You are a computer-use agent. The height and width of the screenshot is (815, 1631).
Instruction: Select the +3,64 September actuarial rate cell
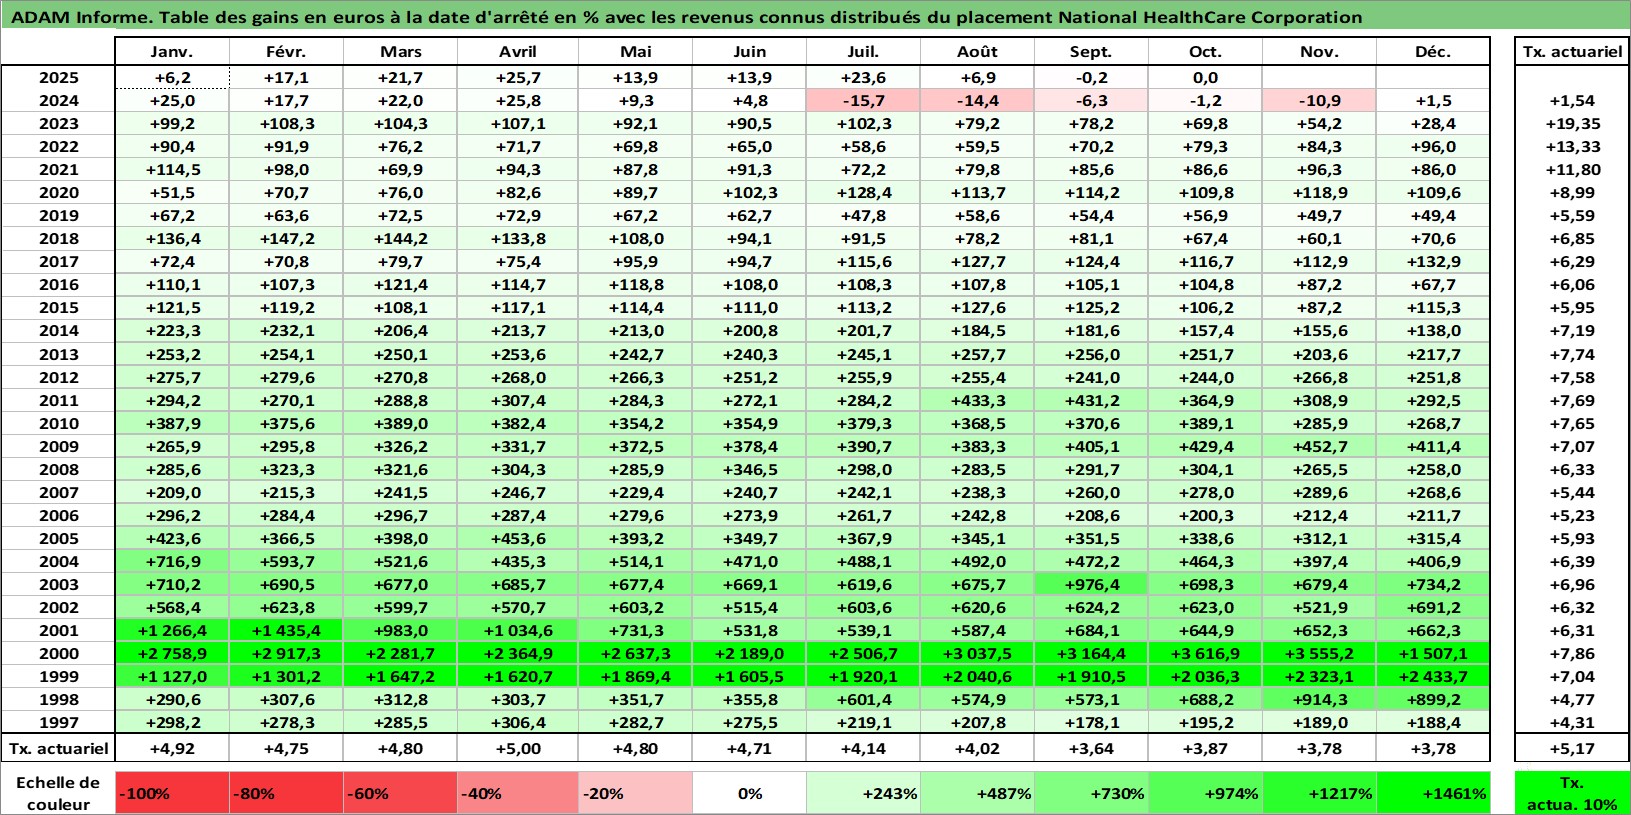pos(1092,748)
